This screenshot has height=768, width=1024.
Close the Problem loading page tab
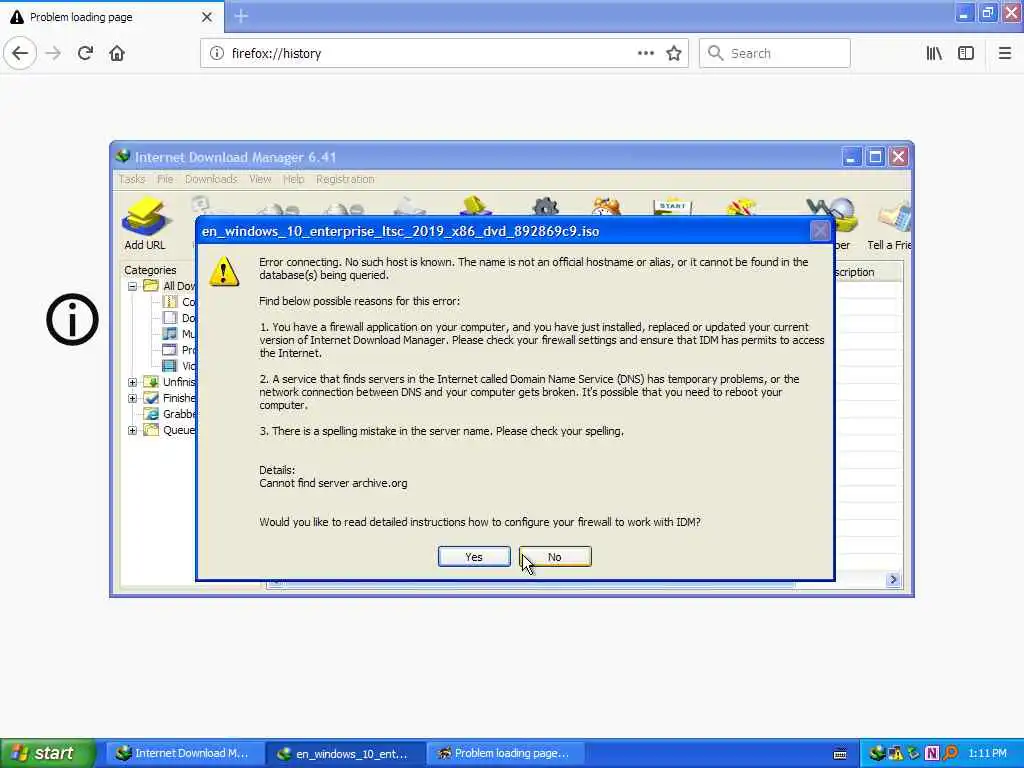(x=206, y=17)
